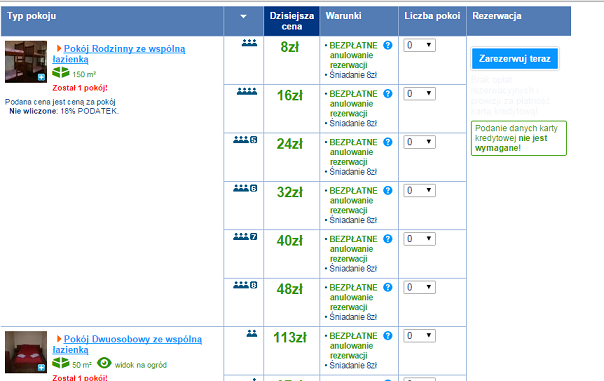This screenshot has width=604, height=381.
Task: Click the room size icon next to 50 m²
Action: pos(61,363)
